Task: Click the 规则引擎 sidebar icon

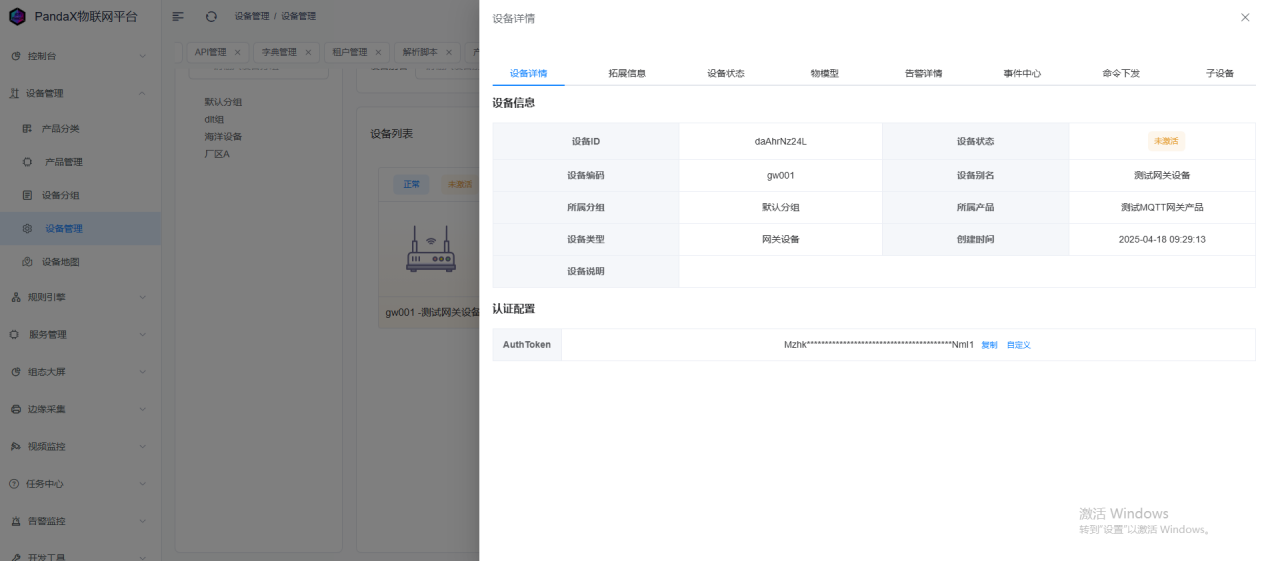Action: click(15, 297)
